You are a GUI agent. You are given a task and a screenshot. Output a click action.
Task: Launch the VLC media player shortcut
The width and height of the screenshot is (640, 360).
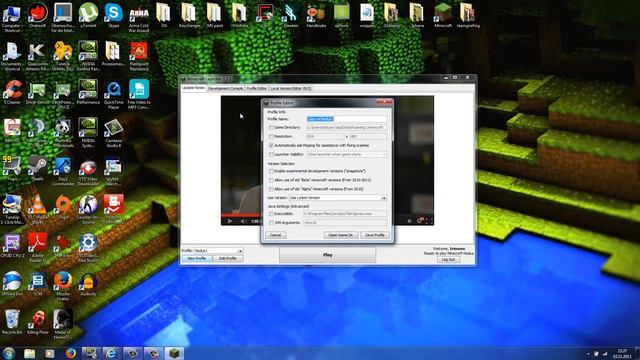(37, 209)
